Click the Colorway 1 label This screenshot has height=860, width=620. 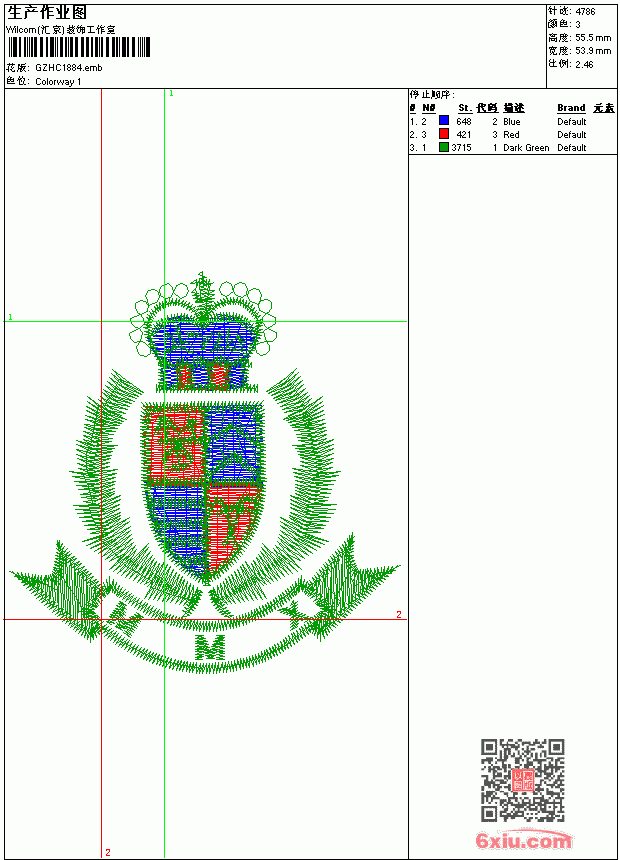click(58, 82)
